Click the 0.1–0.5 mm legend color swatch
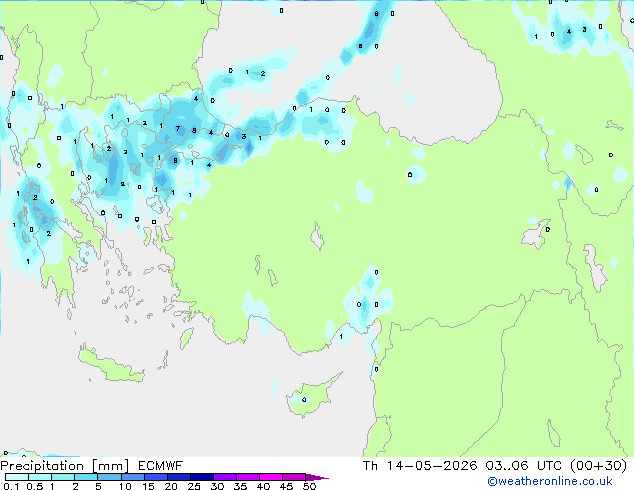 (x=17, y=477)
